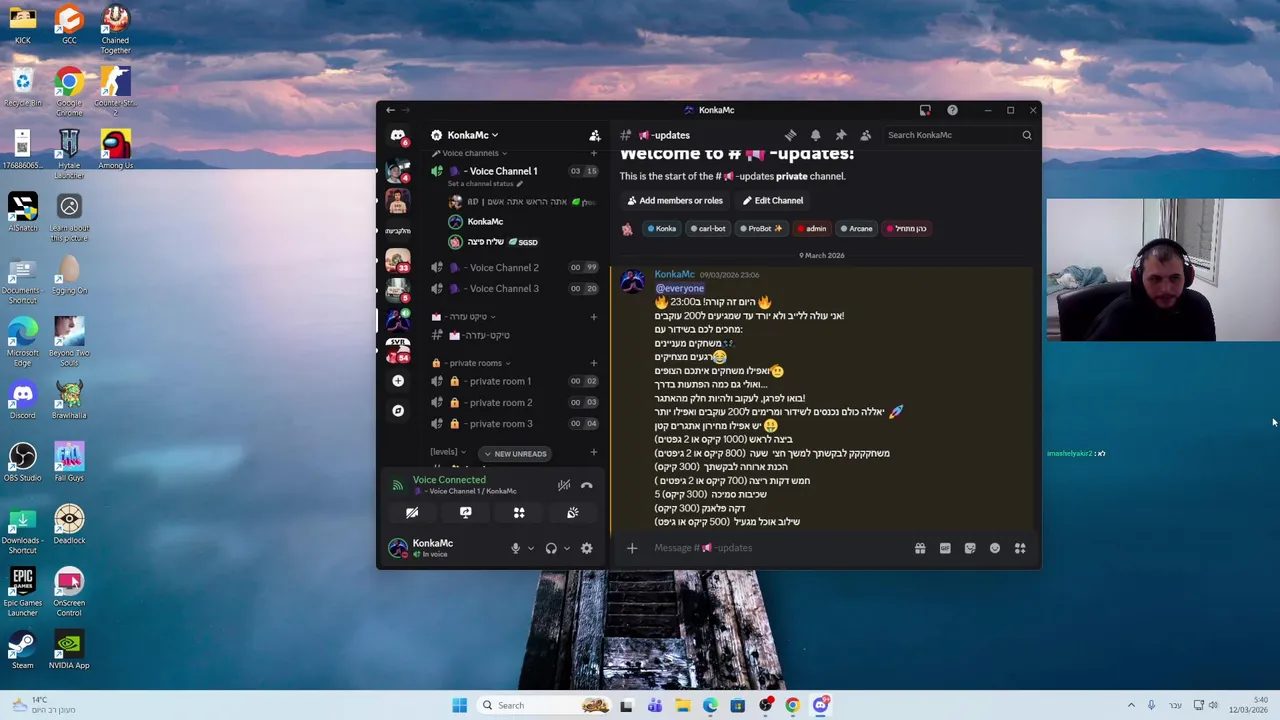Open the Discord inbox icon in title bar
The height and width of the screenshot is (720, 1280).
pyautogui.click(x=925, y=110)
